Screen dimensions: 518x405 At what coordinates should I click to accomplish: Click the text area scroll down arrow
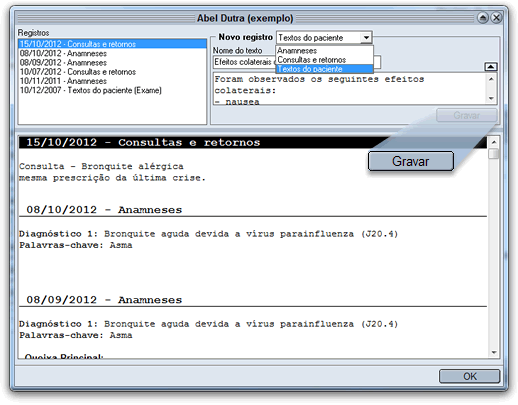click(x=491, y=99)
